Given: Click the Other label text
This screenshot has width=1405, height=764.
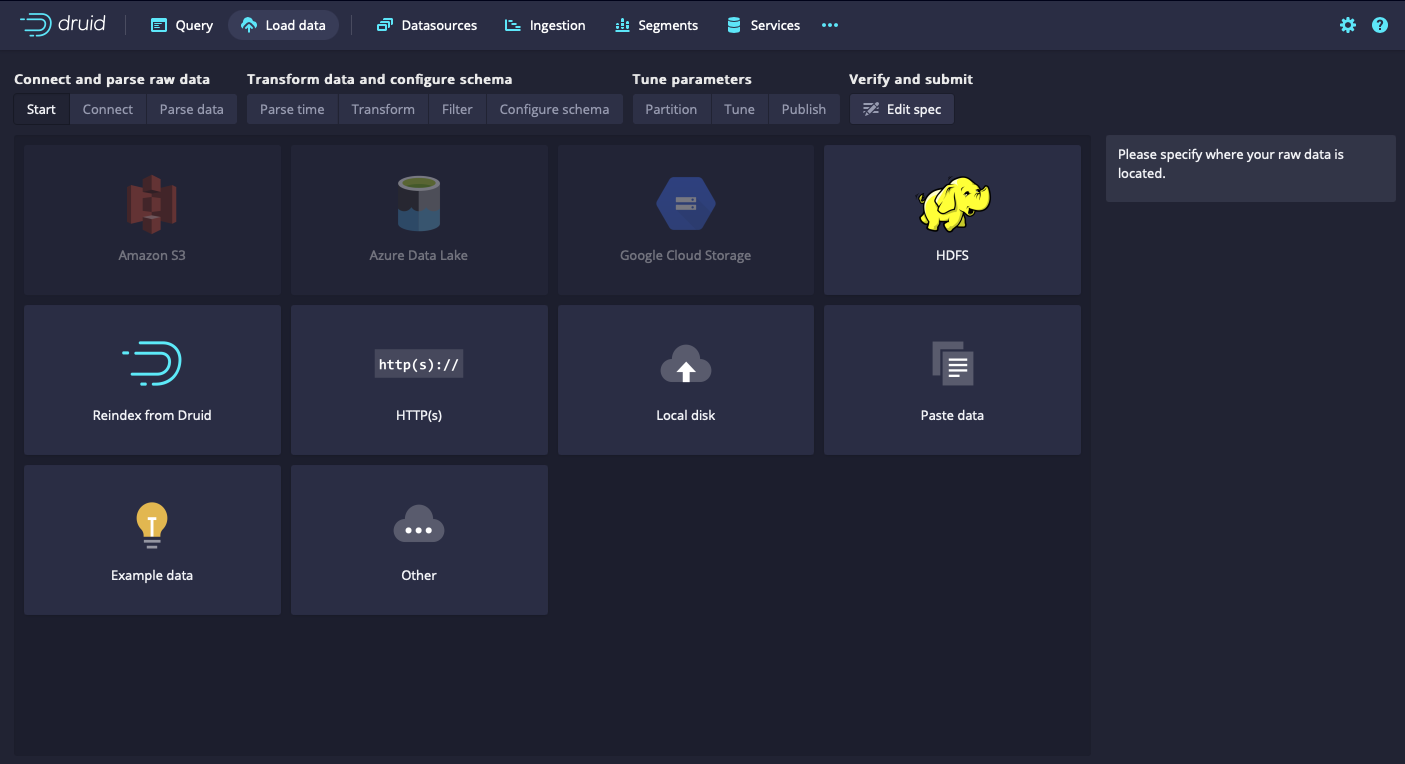Looking at the screenshot, I should click(419, 575).
